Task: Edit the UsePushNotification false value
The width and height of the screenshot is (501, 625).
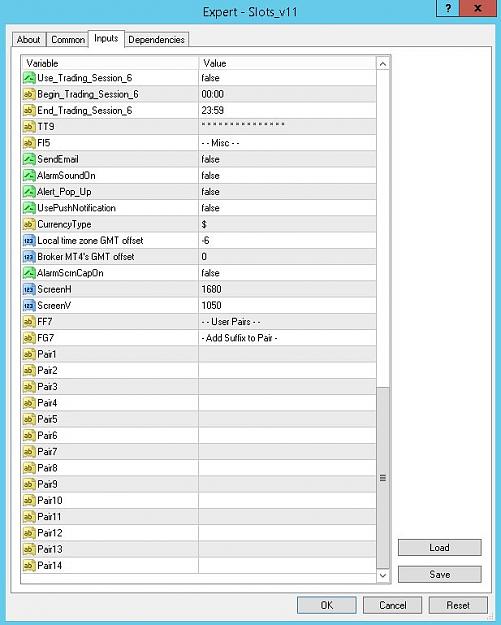Action: click(x=287, y=208)
